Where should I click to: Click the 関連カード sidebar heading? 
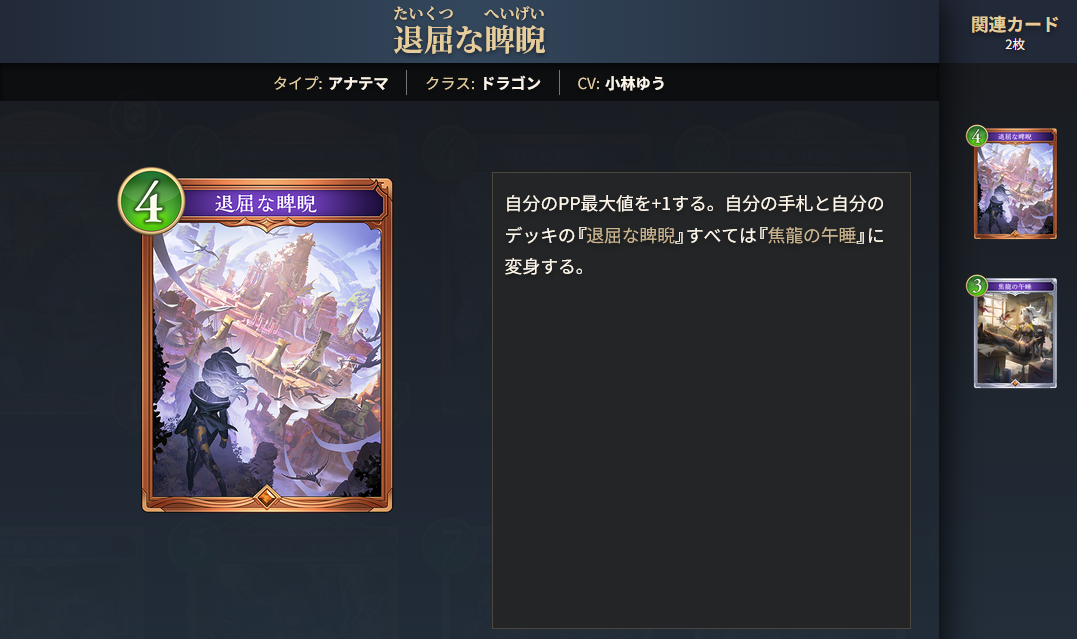pyautogui.click(x=1014, y=25)
